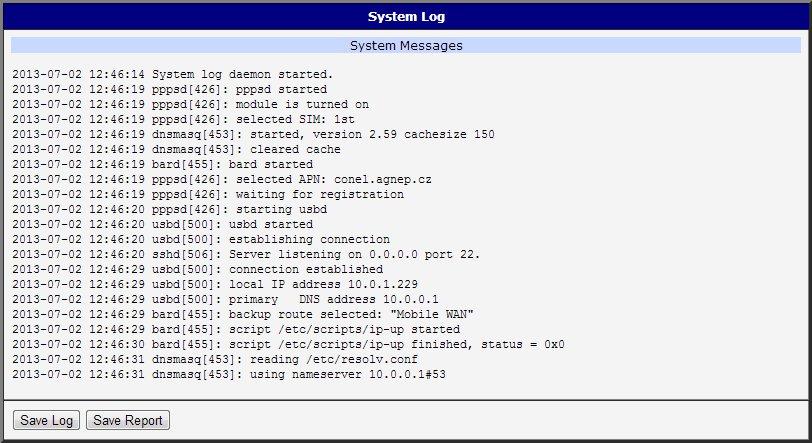Select the 'selected SIM: 1st' log line
This screenshot has width=812, height=443.
click(x=184, y=120)
